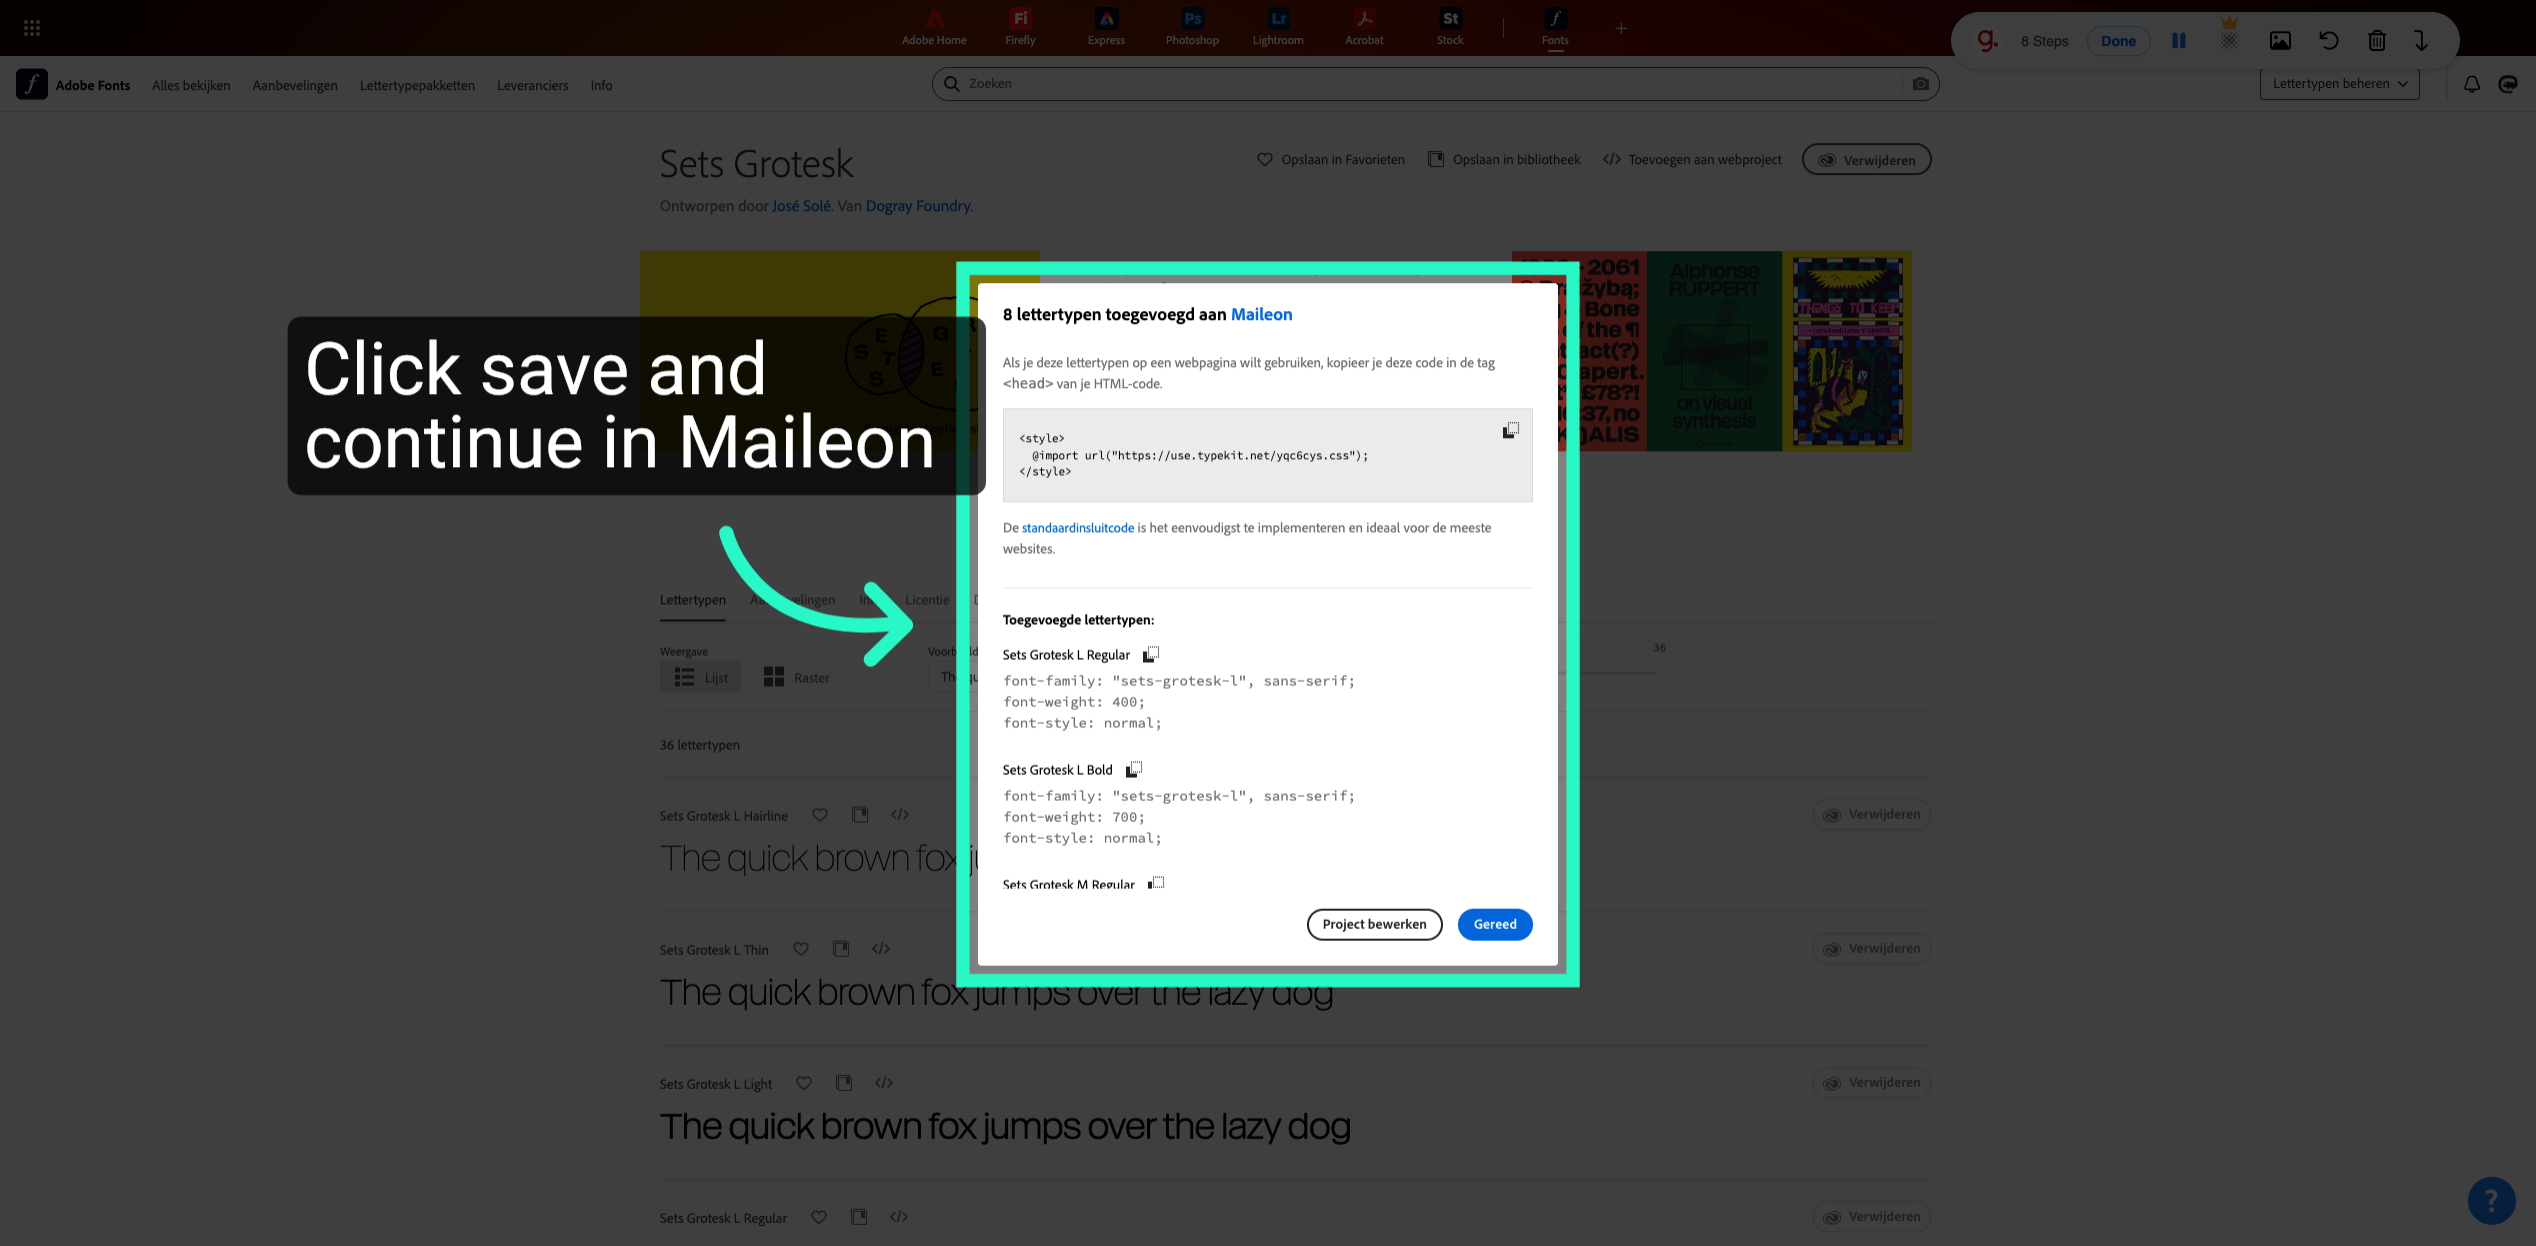Image resolution: width=2536 pixels, height=1246 pixels.
Task: Click the Project bewerken button
Action: (x=1374, y=924)
